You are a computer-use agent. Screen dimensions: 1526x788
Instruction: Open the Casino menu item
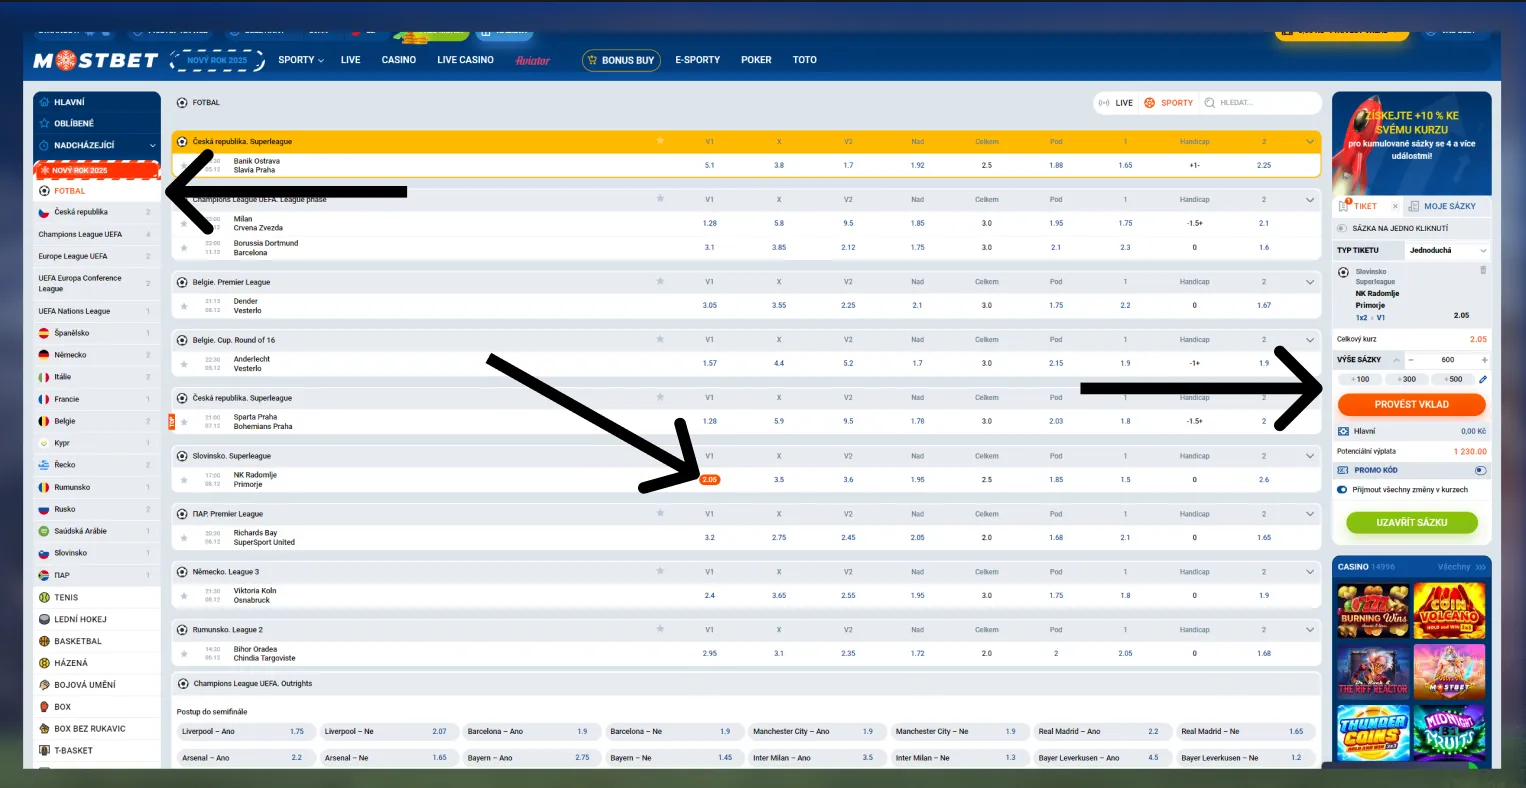click(398, 60)
